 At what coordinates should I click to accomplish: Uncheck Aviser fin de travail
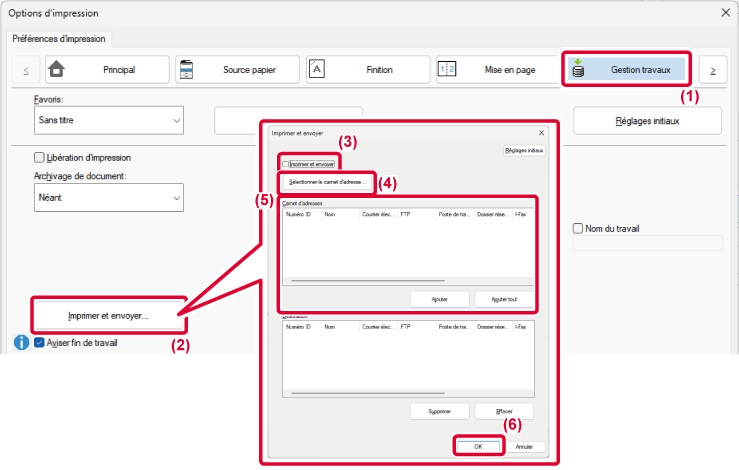tap(40, 342)
